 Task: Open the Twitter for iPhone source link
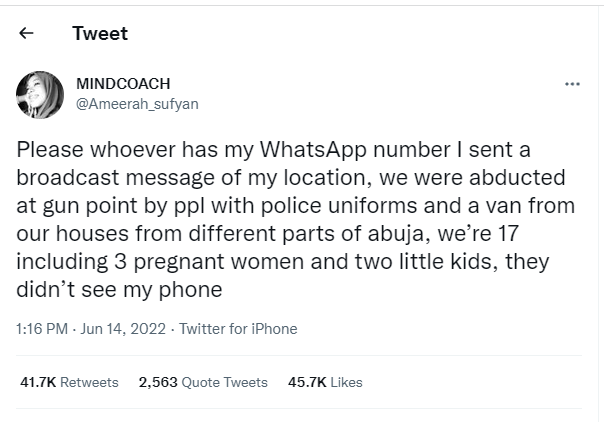(x=238, y=328)
